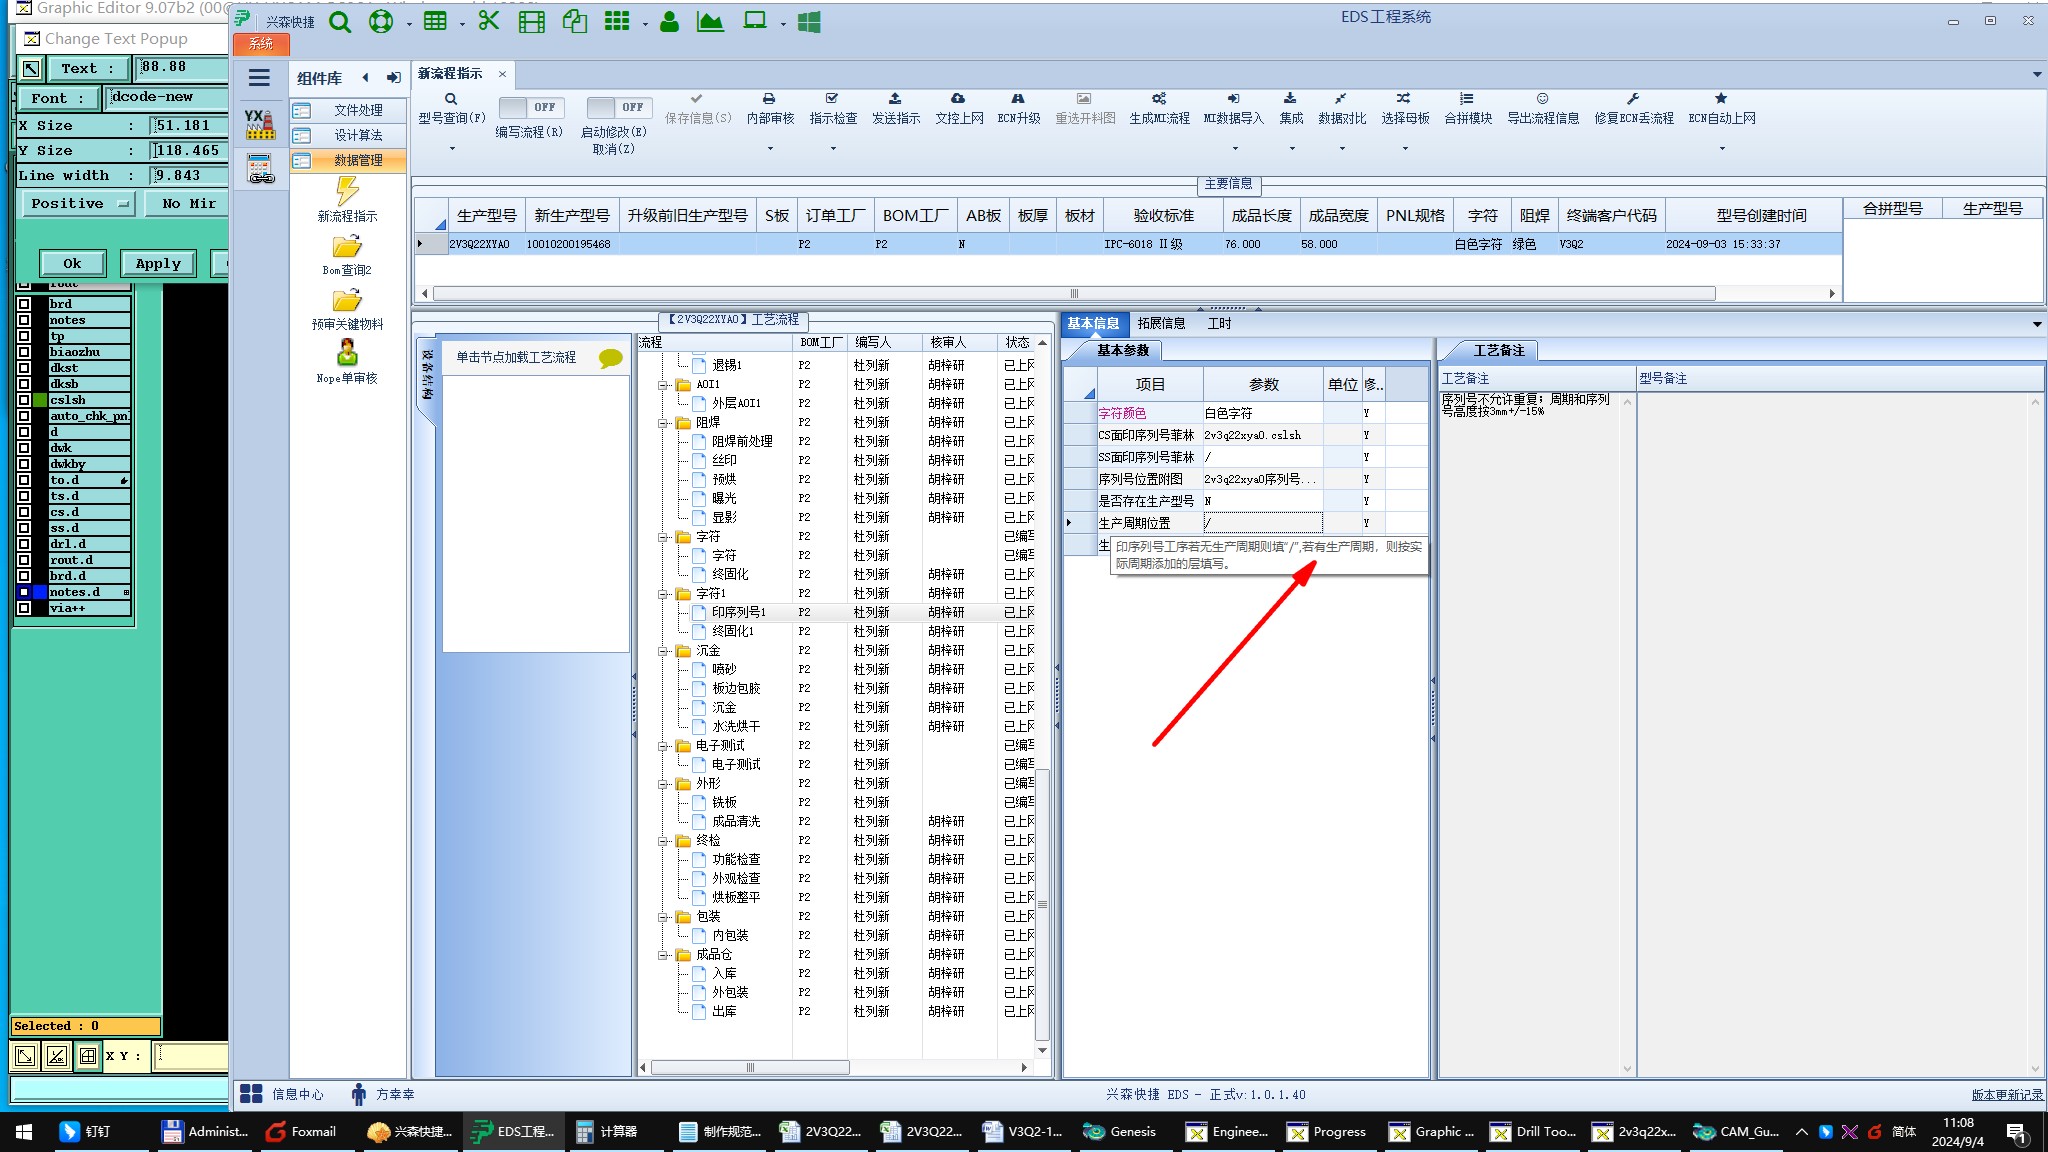The height and width of the screenshot is (1152, 2048).
Task: Open 新流程指示 lightning icon in sidebar
Action: 347,191
